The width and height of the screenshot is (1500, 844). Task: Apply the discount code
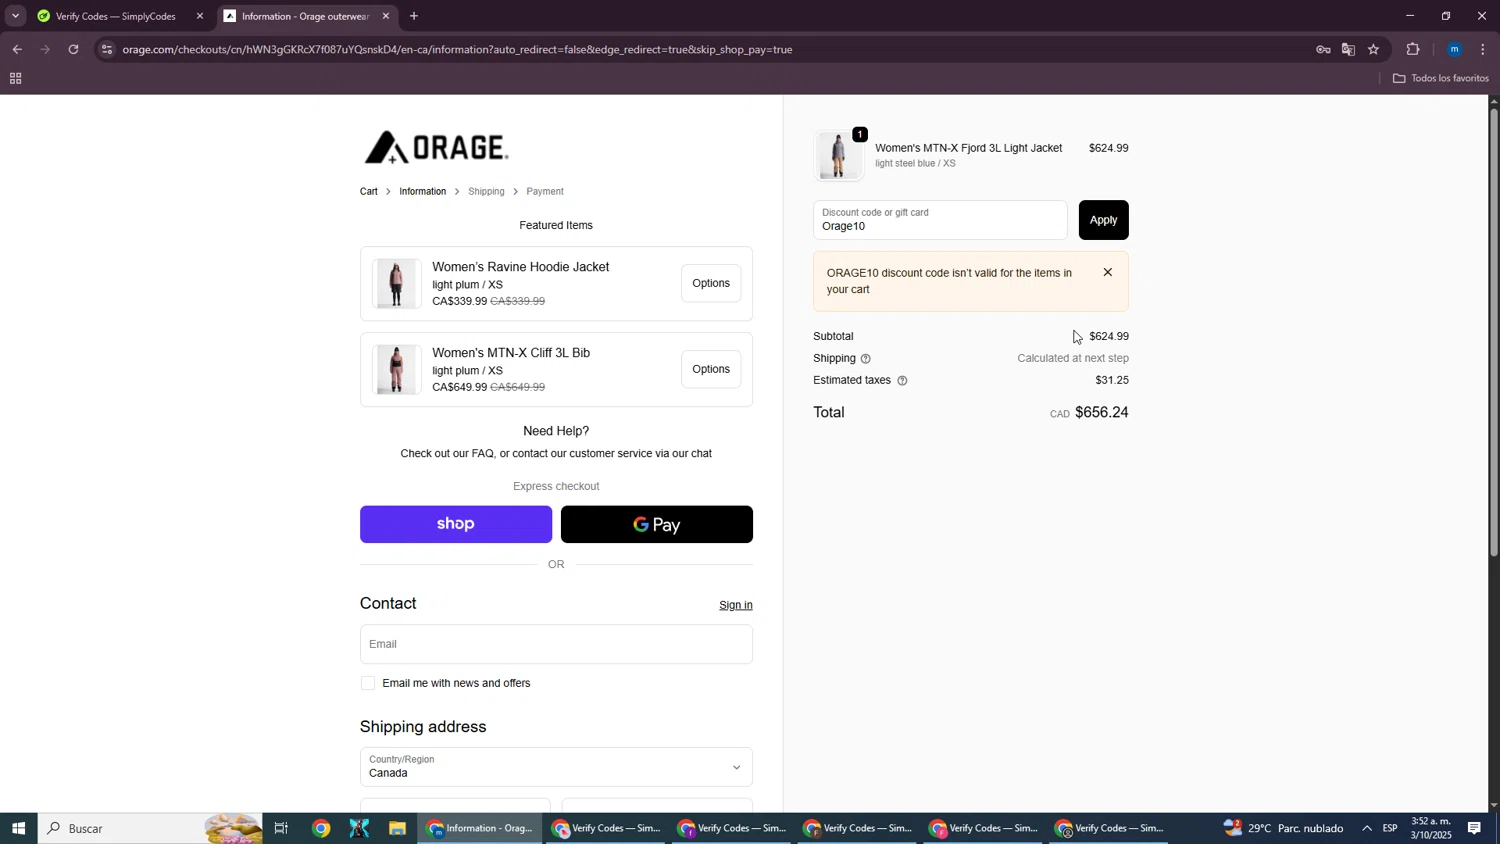click(x=1103, y=220)
